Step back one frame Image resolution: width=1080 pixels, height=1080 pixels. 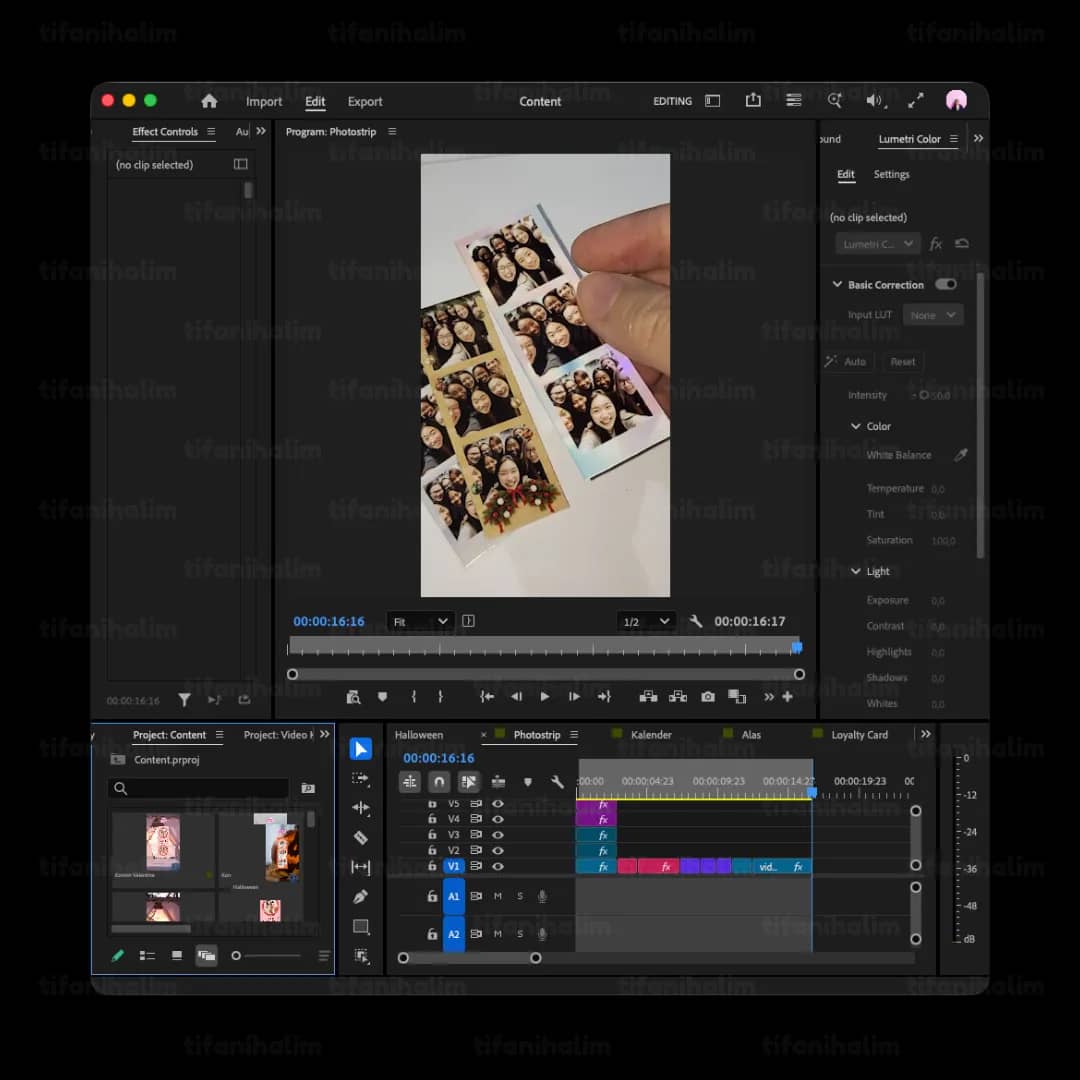point(516,697)
